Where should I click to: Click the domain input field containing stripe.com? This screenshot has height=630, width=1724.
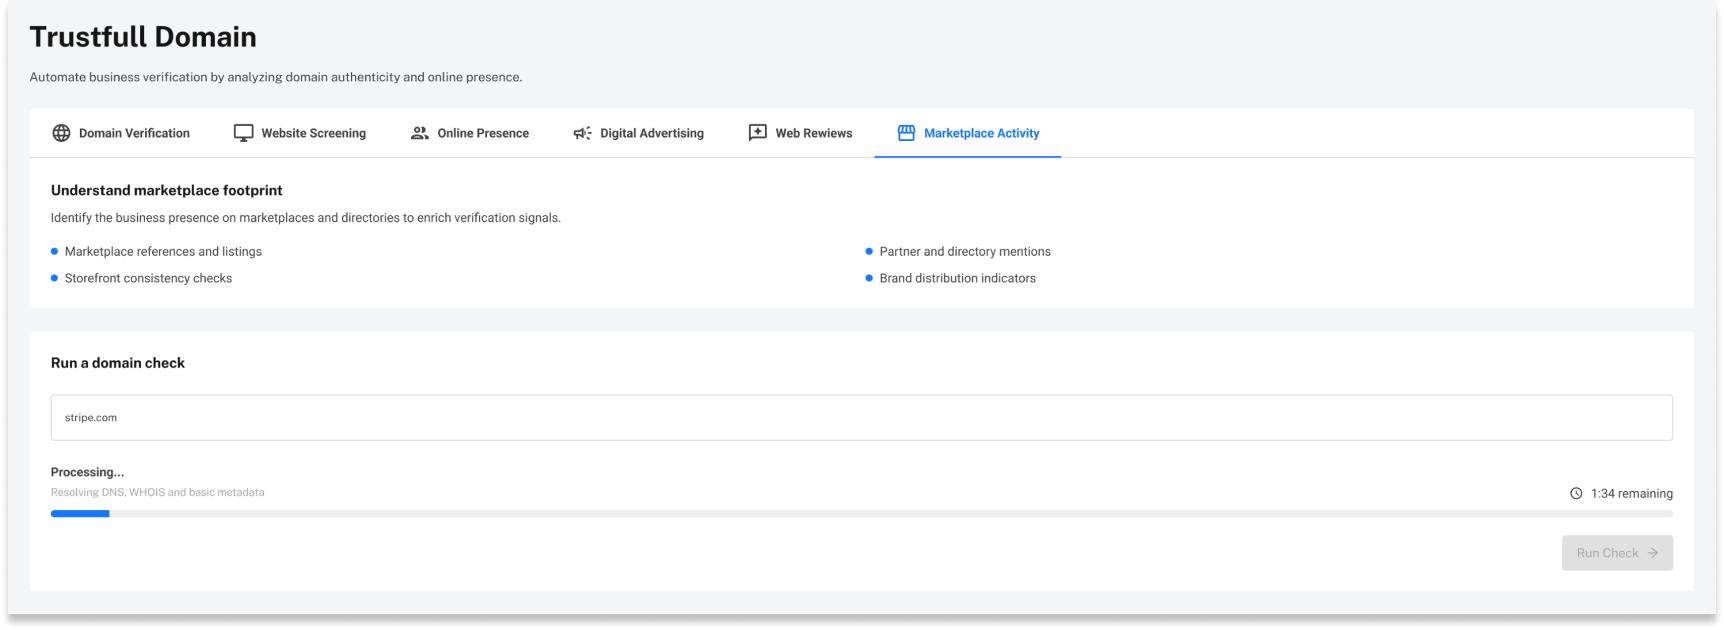(862, 418)
